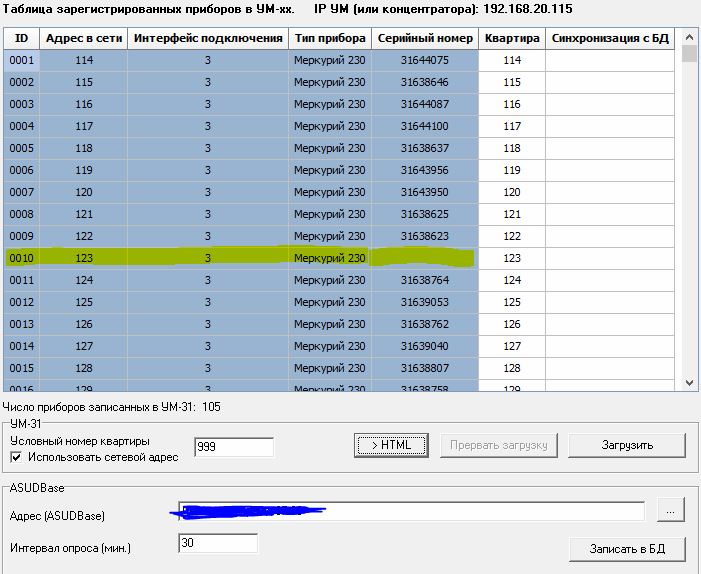Click the '> HTML' export button

point(390,445)
